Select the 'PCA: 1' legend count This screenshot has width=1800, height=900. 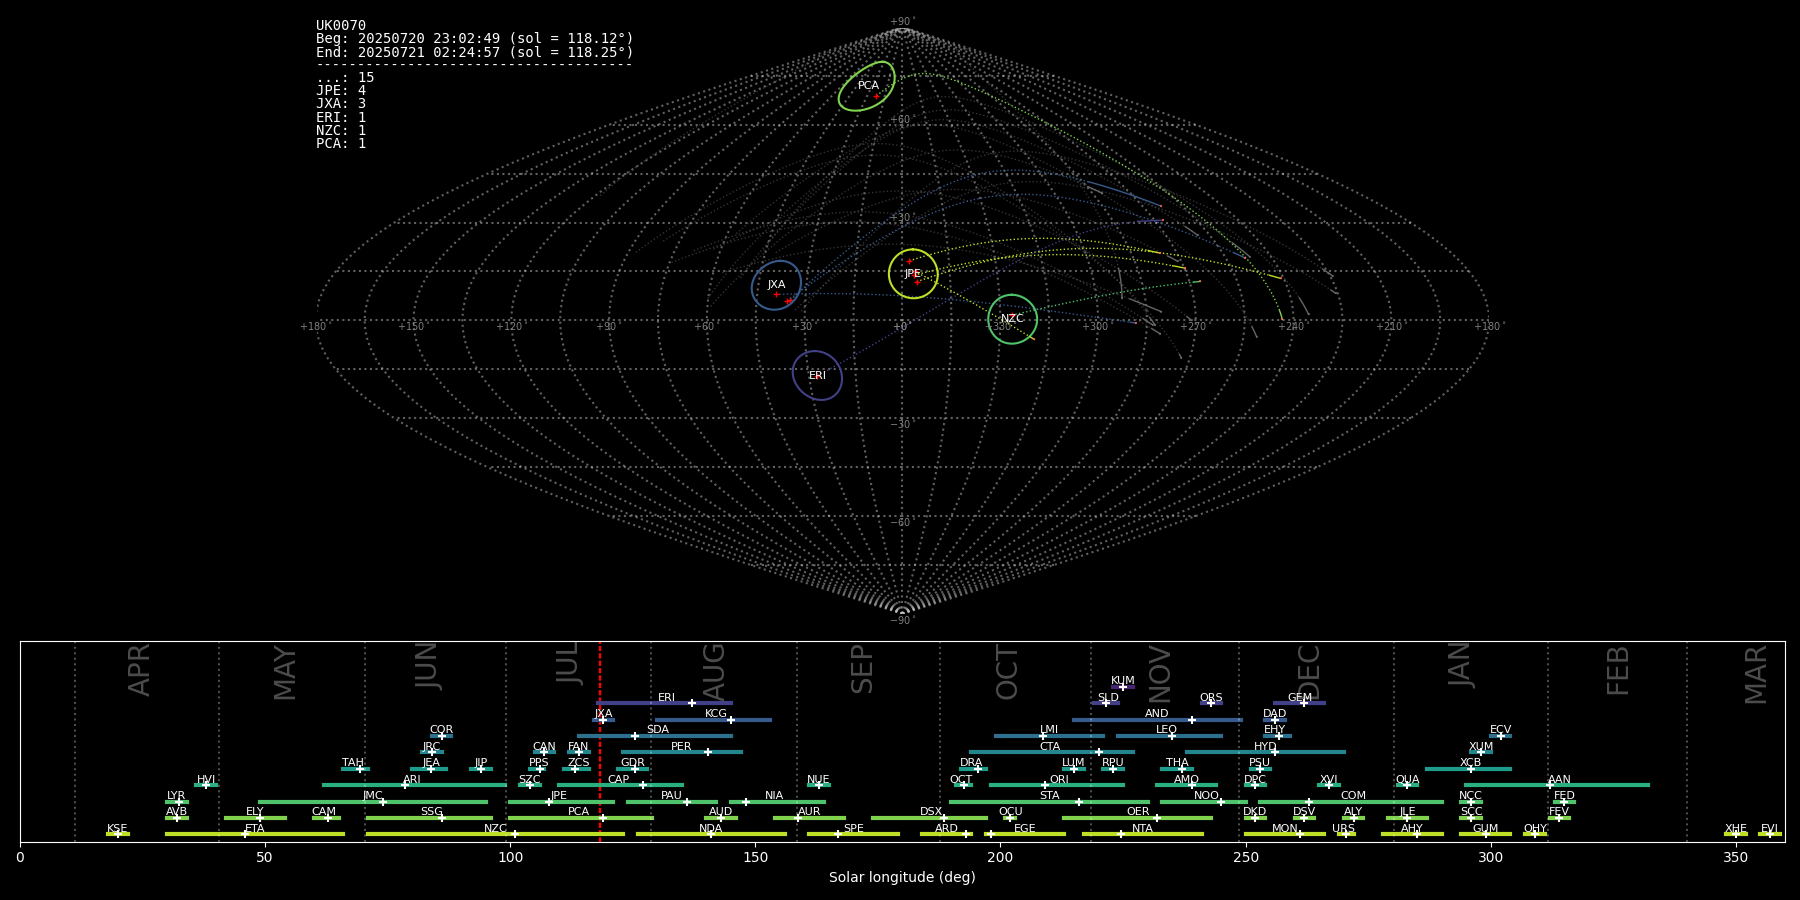pos(341,144)
